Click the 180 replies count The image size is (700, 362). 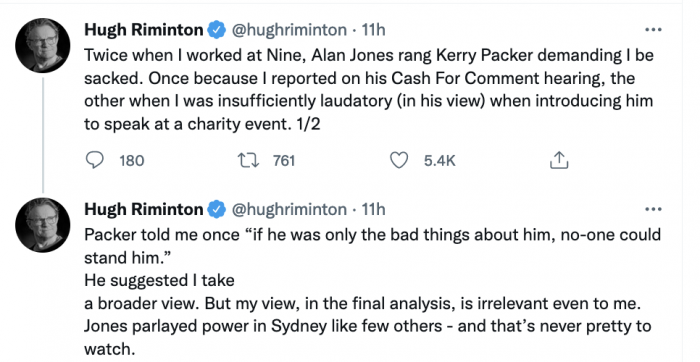[132, 161]
